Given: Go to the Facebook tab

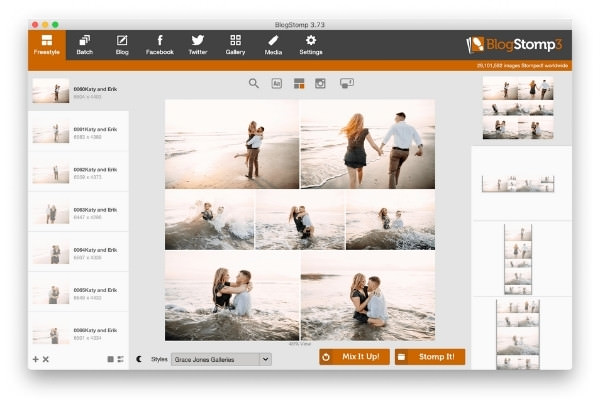Looking at the screenshot, I should coord(160,45).
